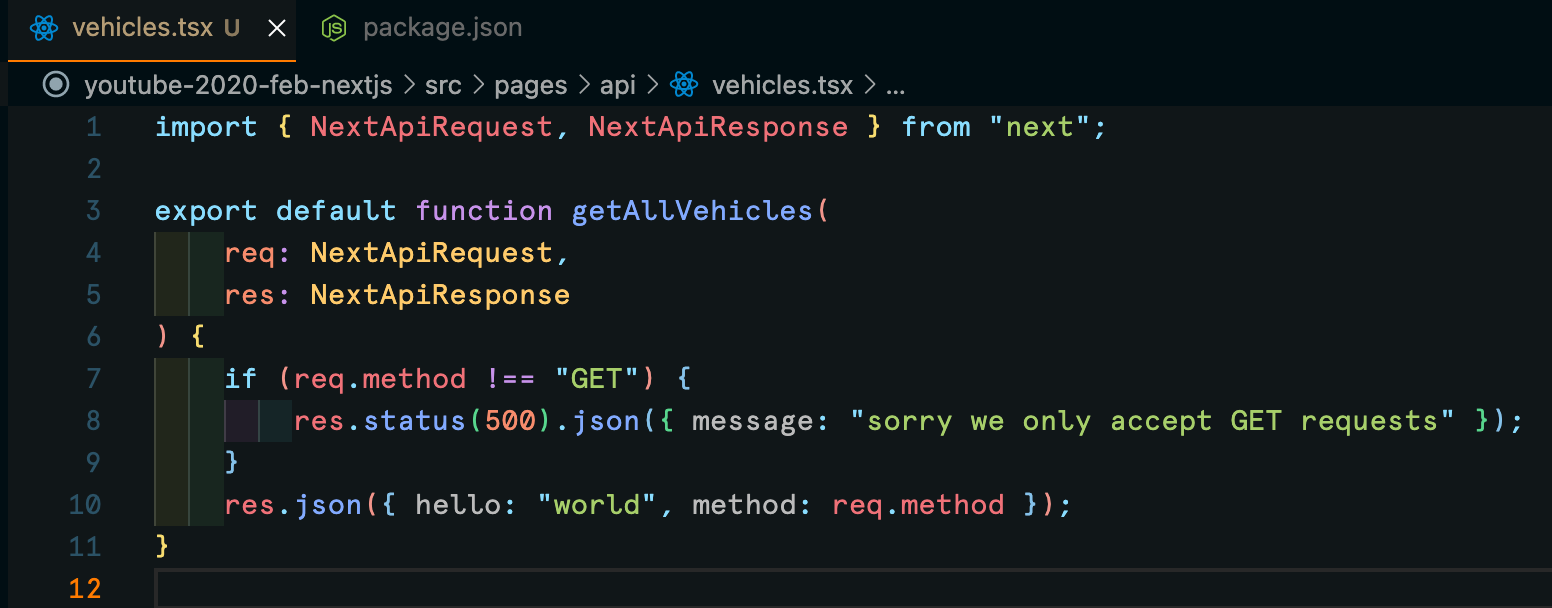The width and height of the screenshot is (1552, 608).
Task: Open the ellipsis symbol breadcrumb
Action: [x=895, y=85]
